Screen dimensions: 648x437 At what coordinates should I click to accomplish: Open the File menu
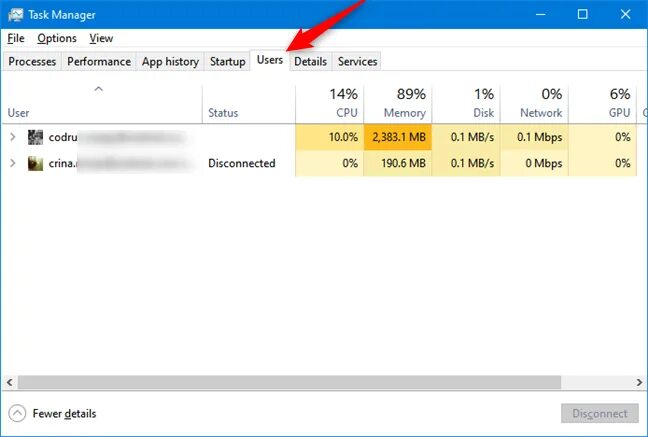(16, 38)
